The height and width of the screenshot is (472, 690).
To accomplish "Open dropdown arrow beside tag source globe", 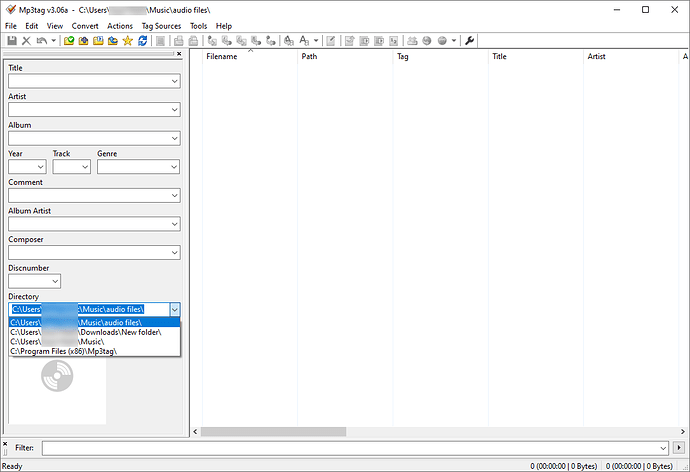I will coord(454,41).
